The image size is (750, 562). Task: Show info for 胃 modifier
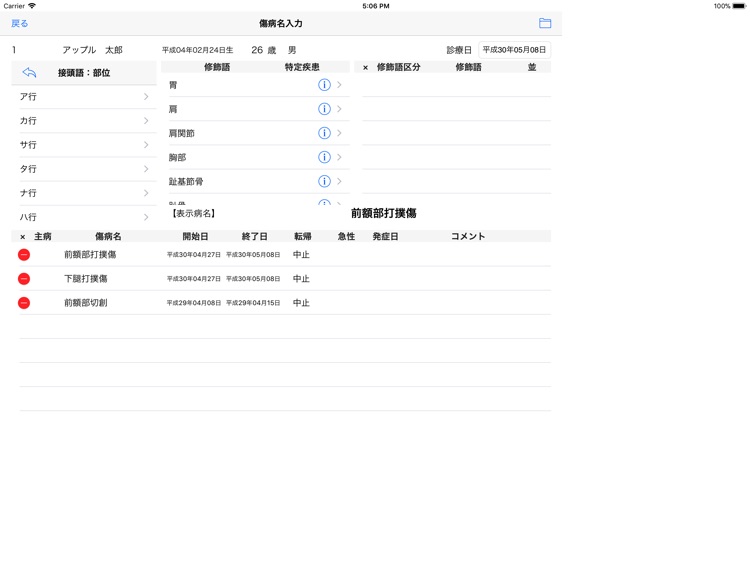pos(324,85)
